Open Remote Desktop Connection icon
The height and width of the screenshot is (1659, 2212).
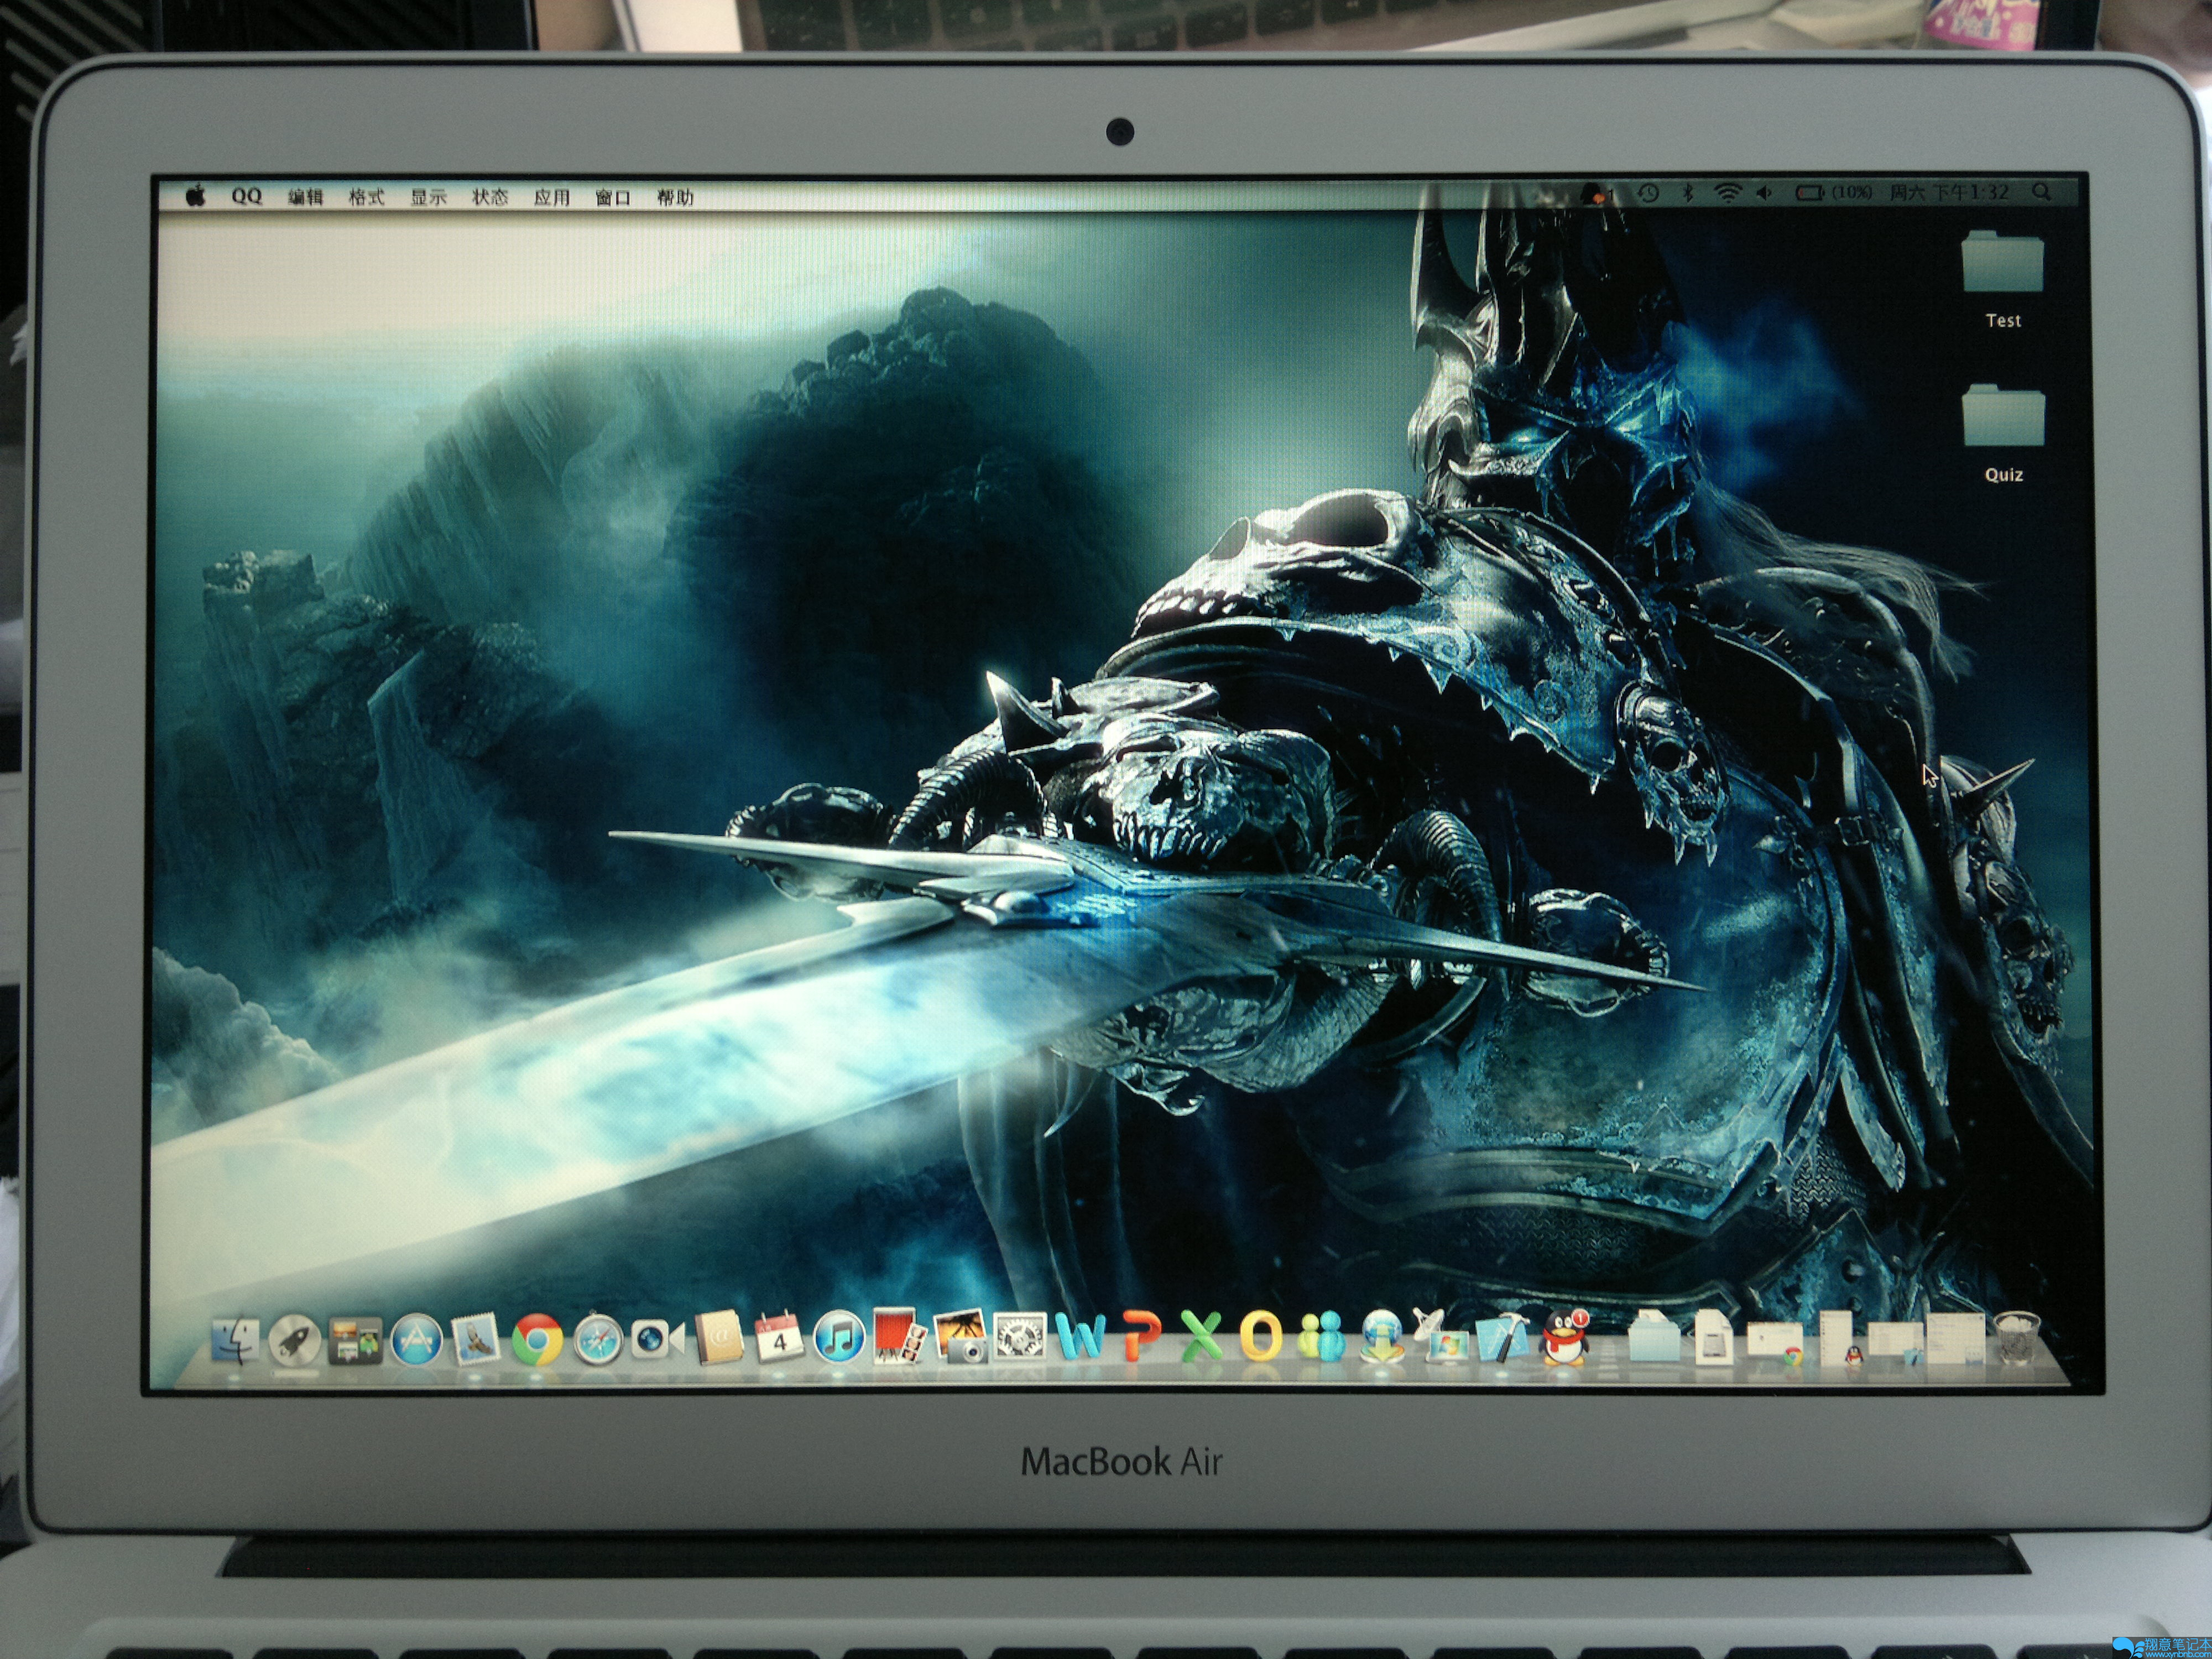tap(1440, 1336)
